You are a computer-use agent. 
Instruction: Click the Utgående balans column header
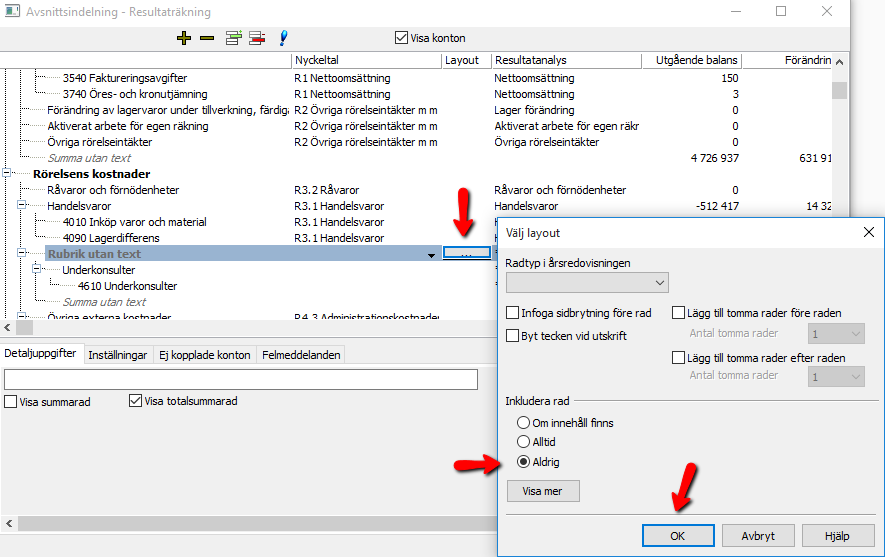coord(692,60)
